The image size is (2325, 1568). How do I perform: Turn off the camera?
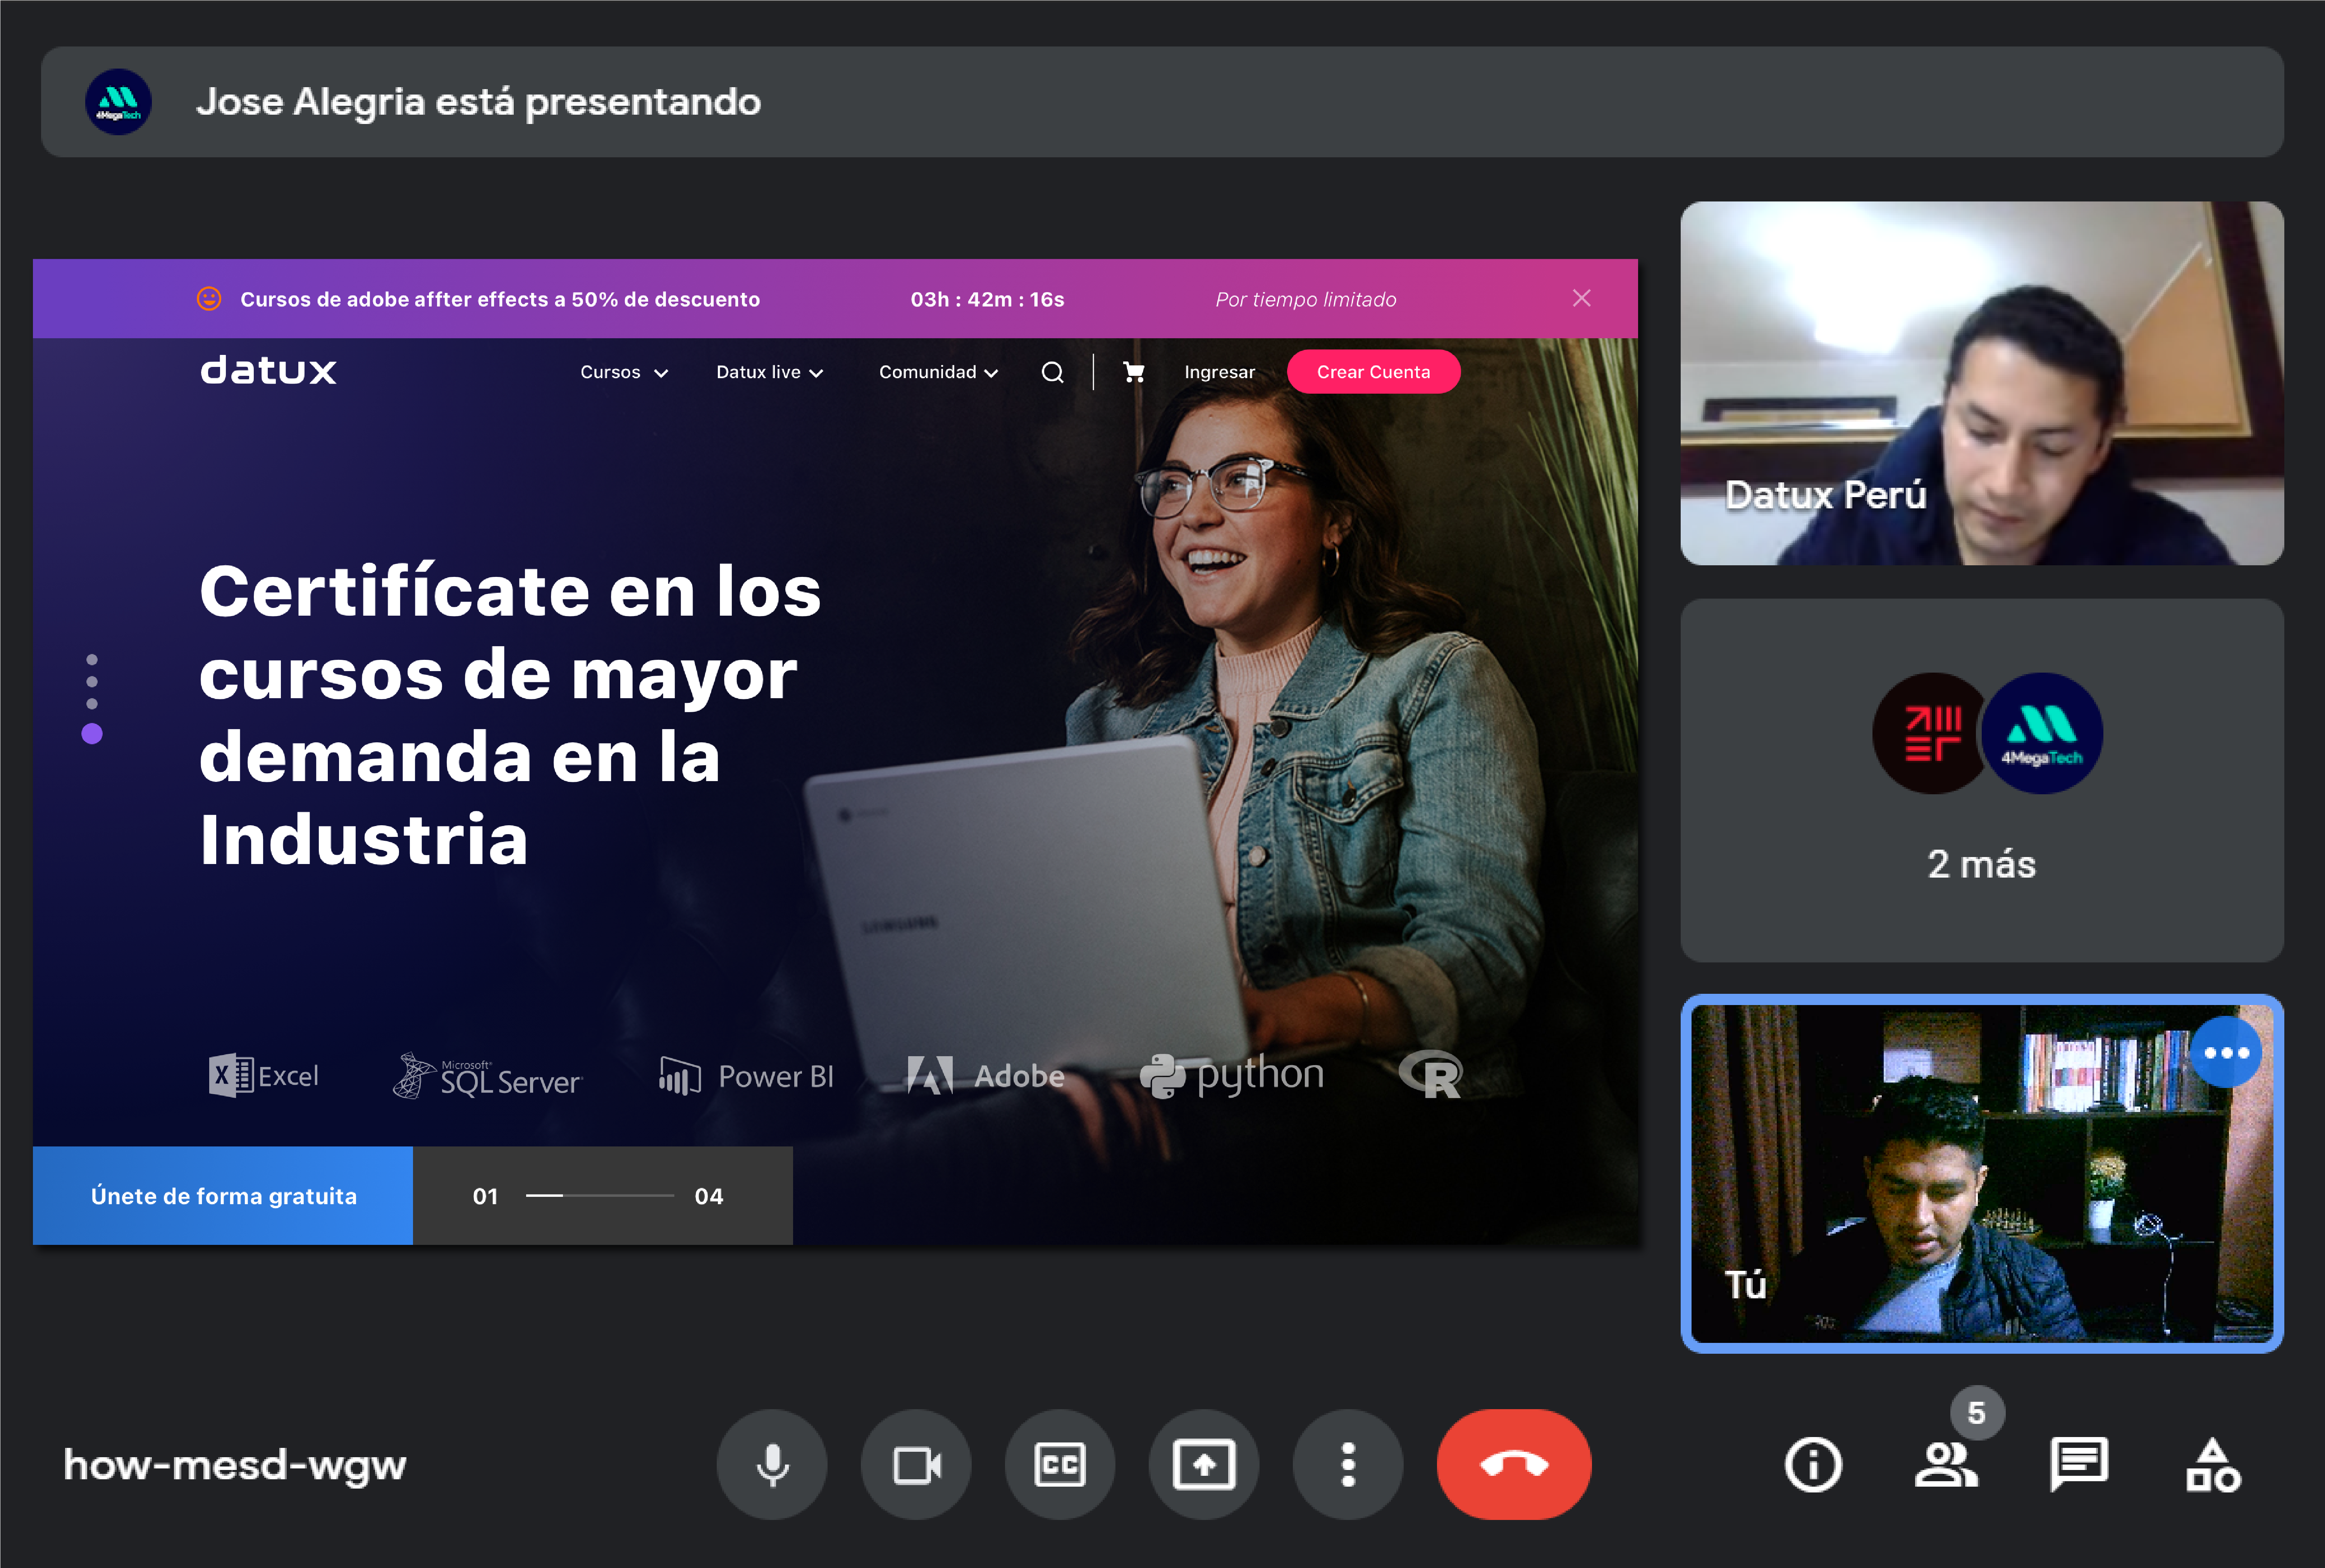tap(916, 1465)
